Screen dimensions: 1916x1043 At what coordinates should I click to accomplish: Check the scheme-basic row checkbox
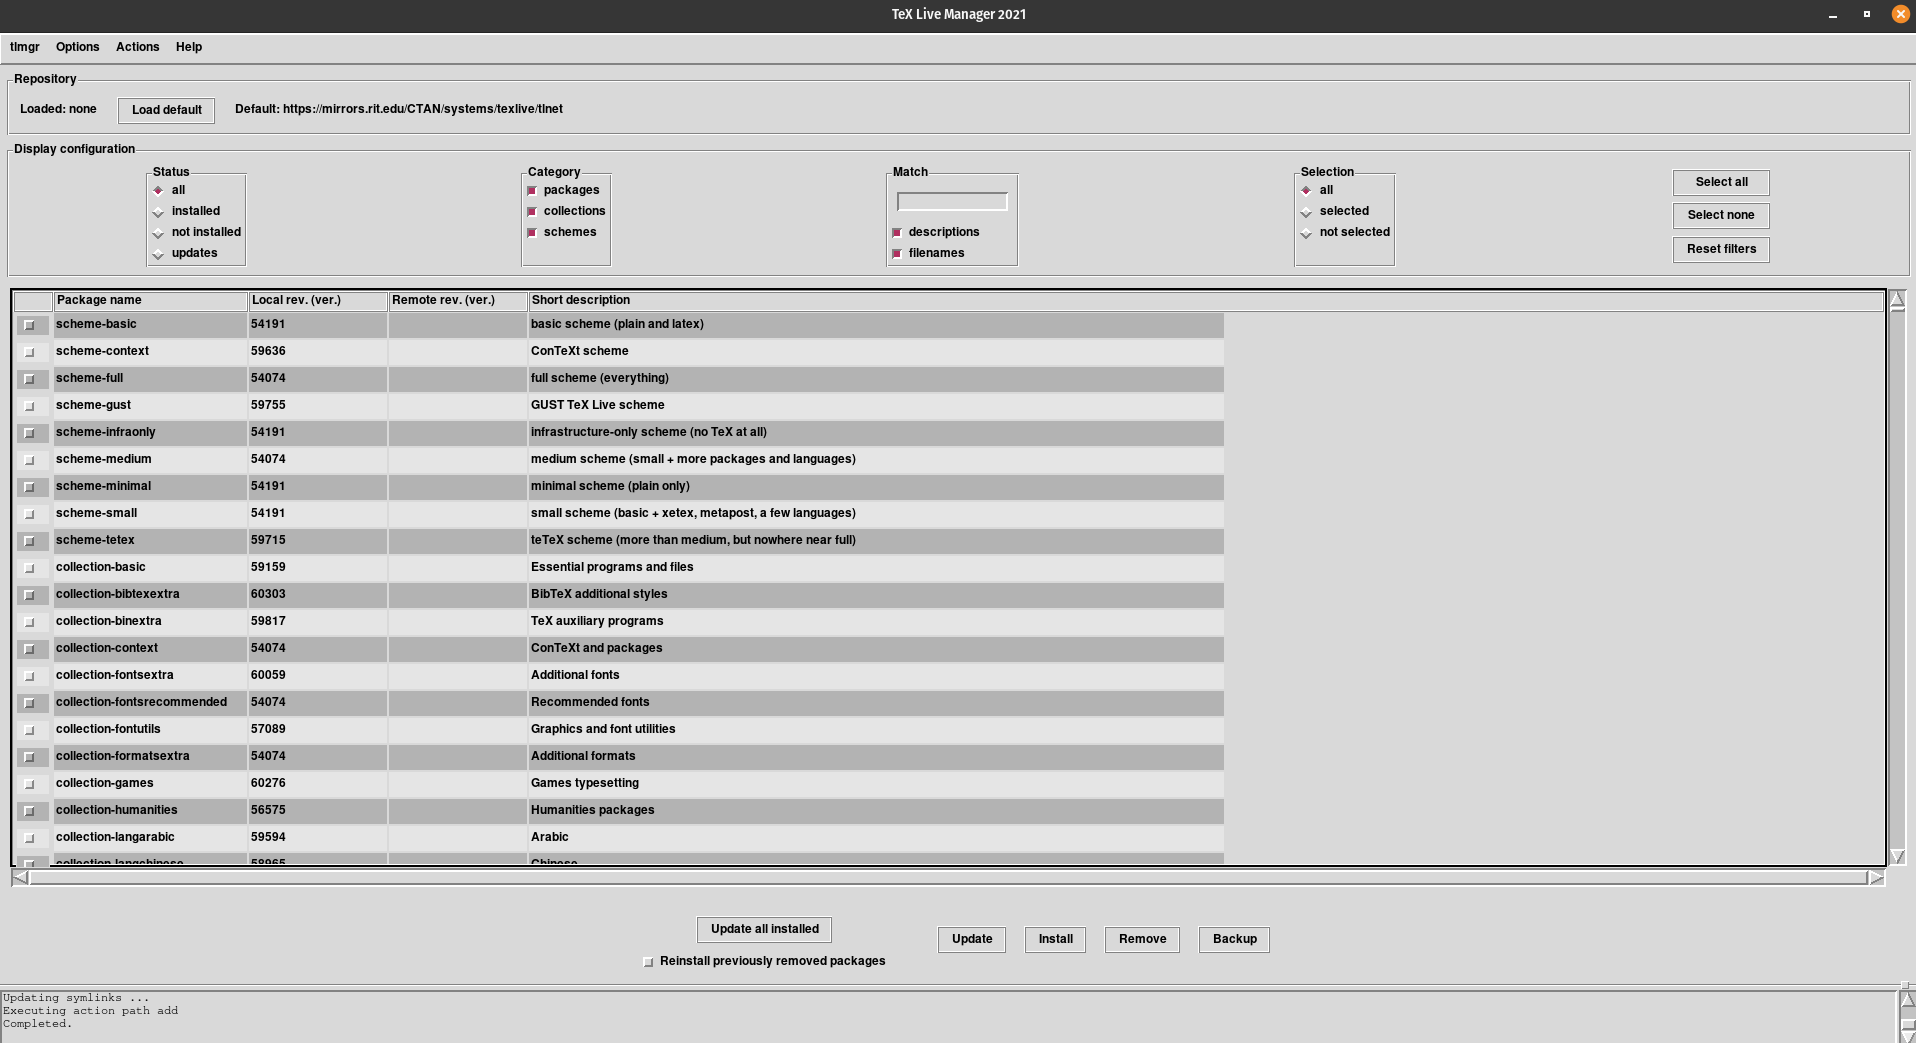[29, 325]
